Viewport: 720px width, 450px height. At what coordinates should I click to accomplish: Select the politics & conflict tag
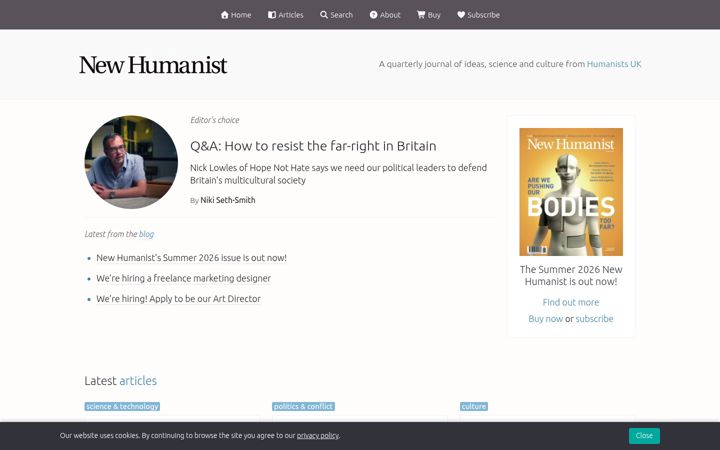[304, 406]
